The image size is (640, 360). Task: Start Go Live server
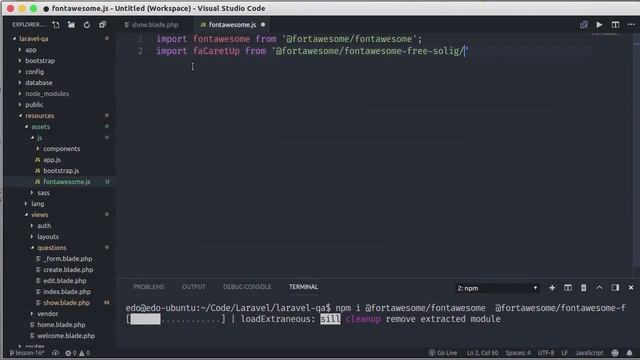(x=443, y=353)
